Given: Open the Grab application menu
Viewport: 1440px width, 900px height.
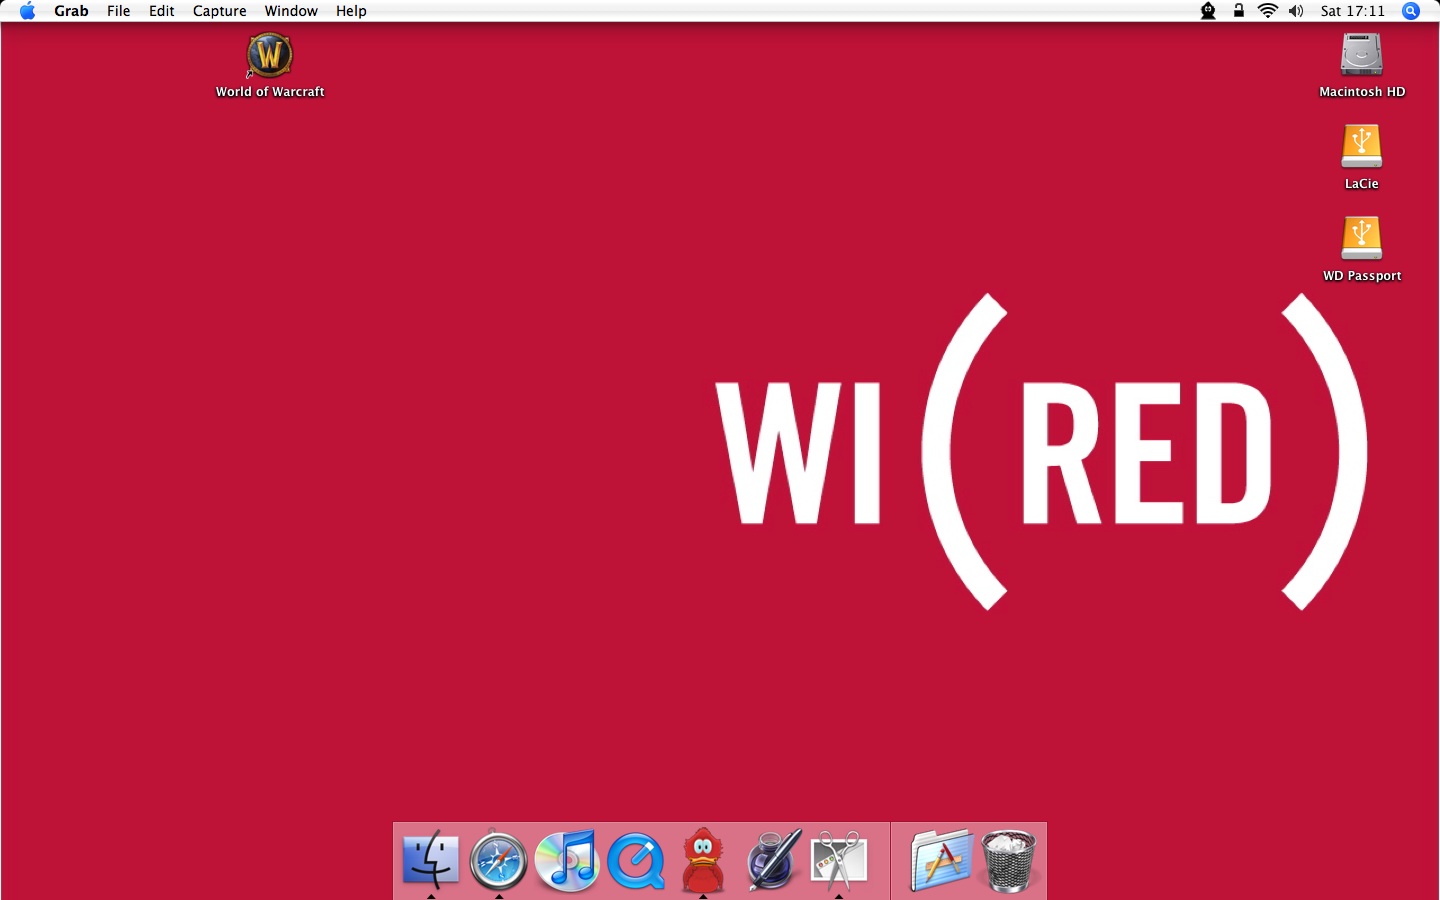Looking at the screenshot, I should [x=71, y=11].
